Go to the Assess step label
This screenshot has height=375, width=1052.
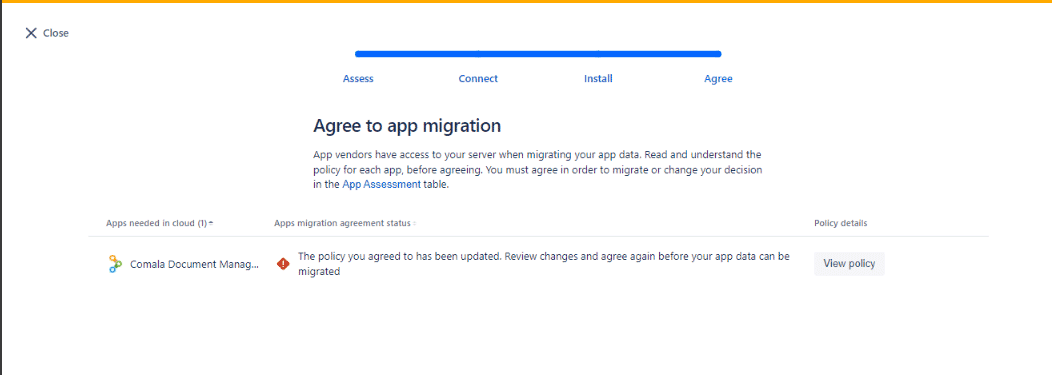[x=358, y=78]
